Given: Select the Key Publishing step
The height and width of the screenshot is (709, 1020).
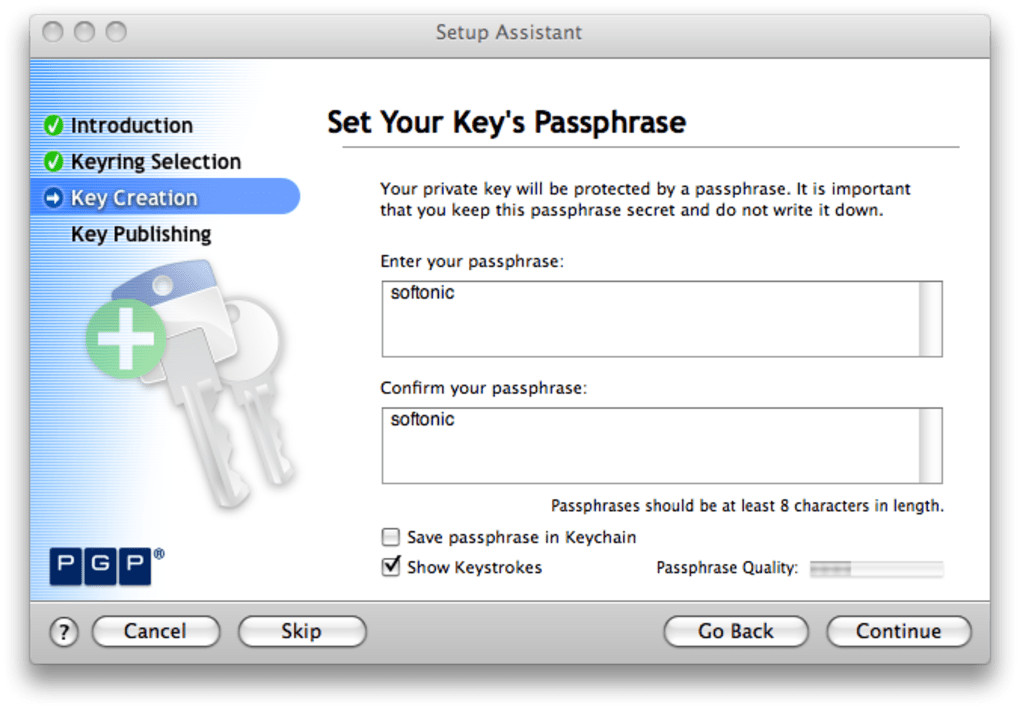Looking at the screenshot, I should click(x=141, y=234).
